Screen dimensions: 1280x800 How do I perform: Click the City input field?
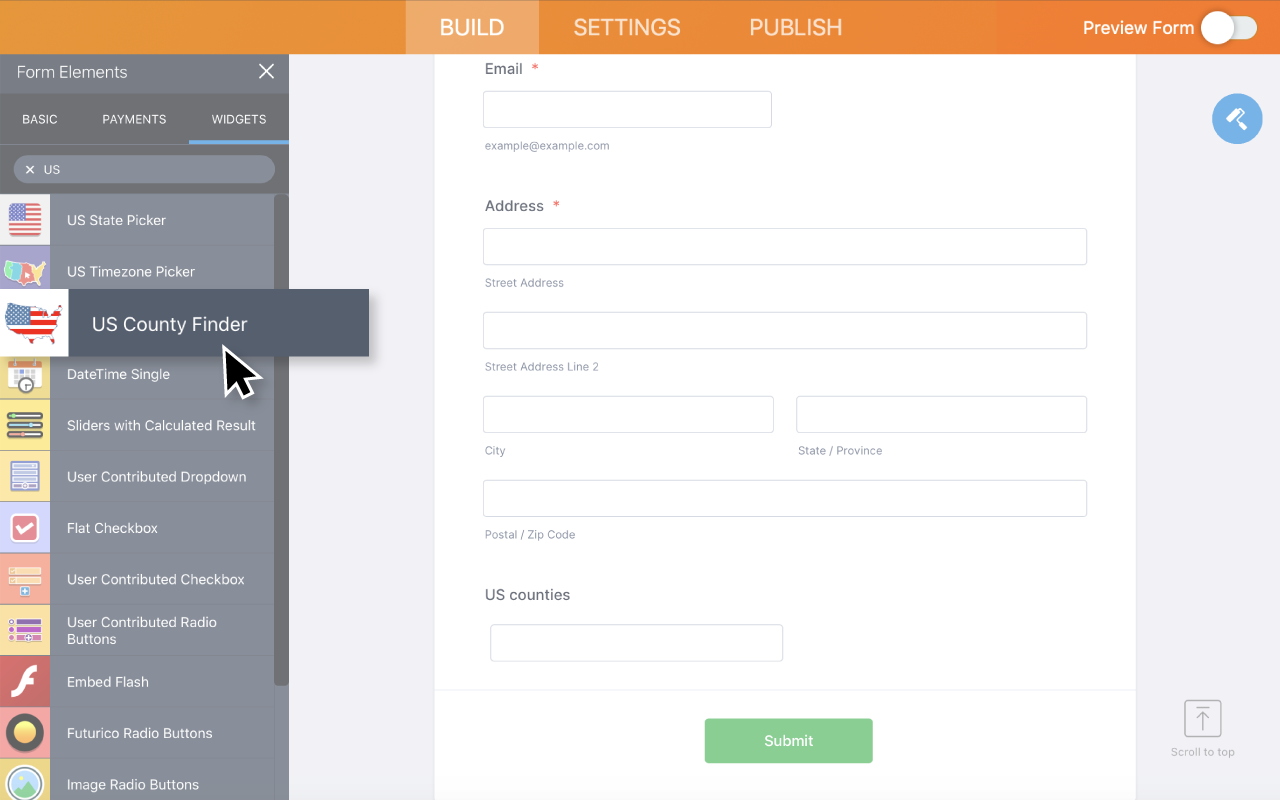(628, 414)
